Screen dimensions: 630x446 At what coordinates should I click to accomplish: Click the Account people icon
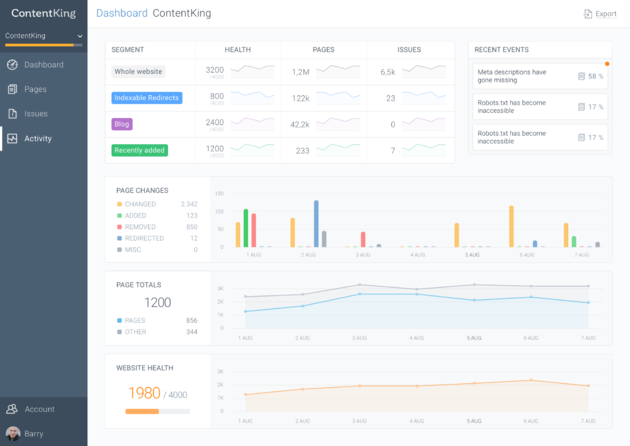[x=12, y=409]
